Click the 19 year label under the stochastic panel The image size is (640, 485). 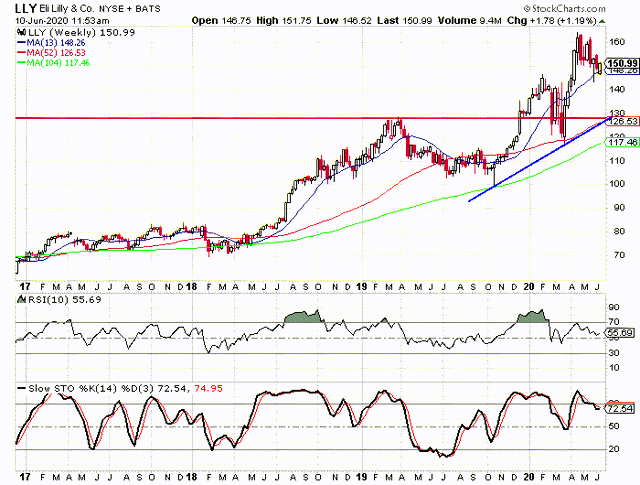point(361,477)
